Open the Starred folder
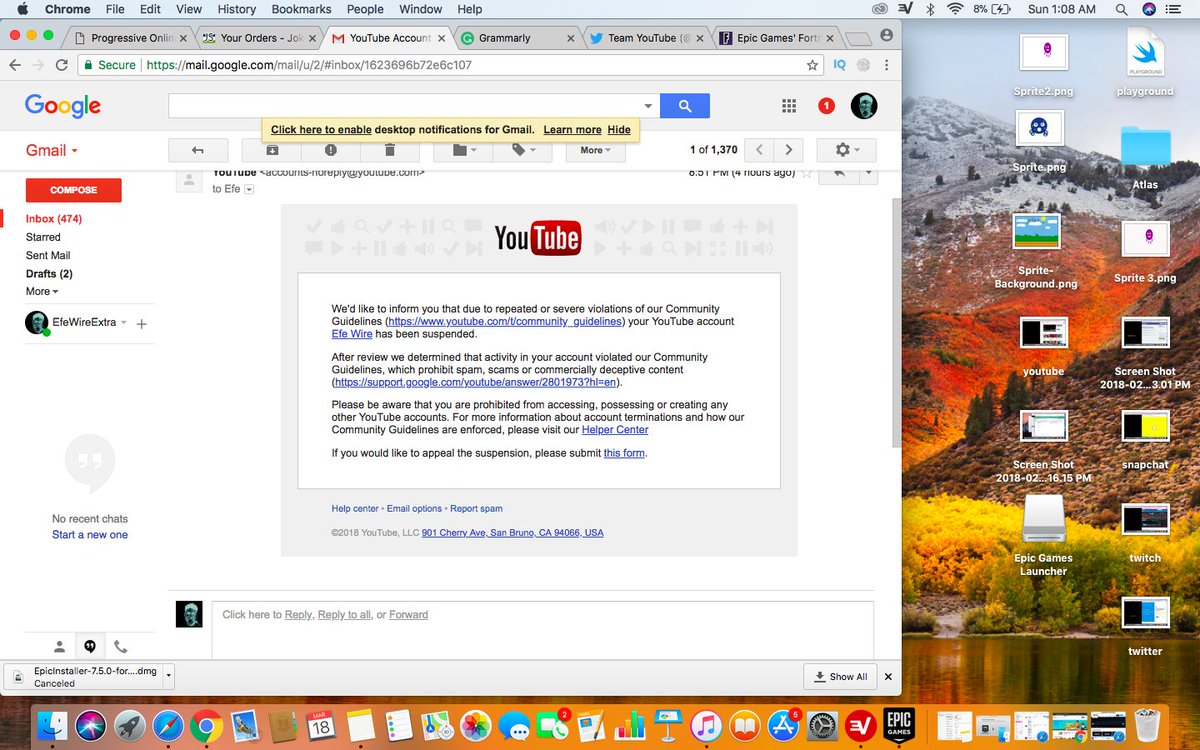The height and width of the screenshot is (750, 1200). 43,237
